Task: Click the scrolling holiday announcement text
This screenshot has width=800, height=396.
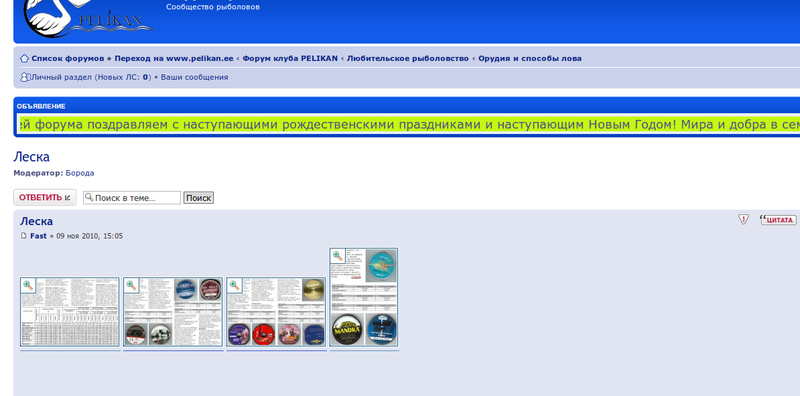Action: click(409, 125)
